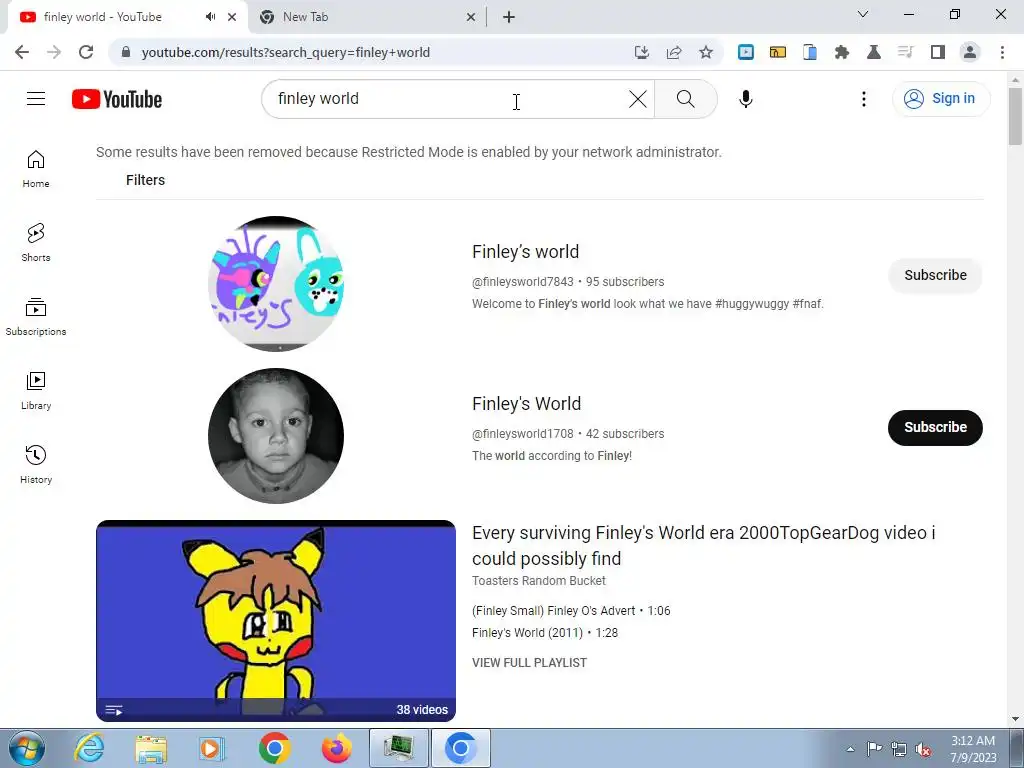
Task: Launch Internet Explorer from taskbar
Action: pyautogui.click(x=89, y=748)
